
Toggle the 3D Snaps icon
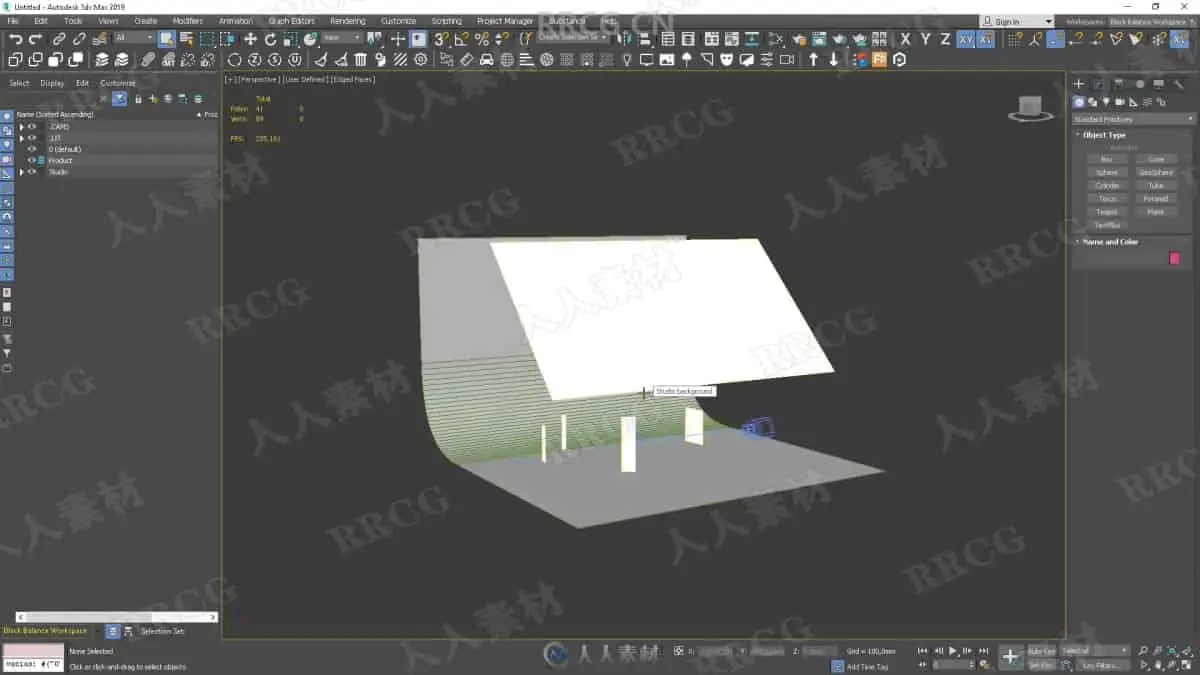(440, 39)
